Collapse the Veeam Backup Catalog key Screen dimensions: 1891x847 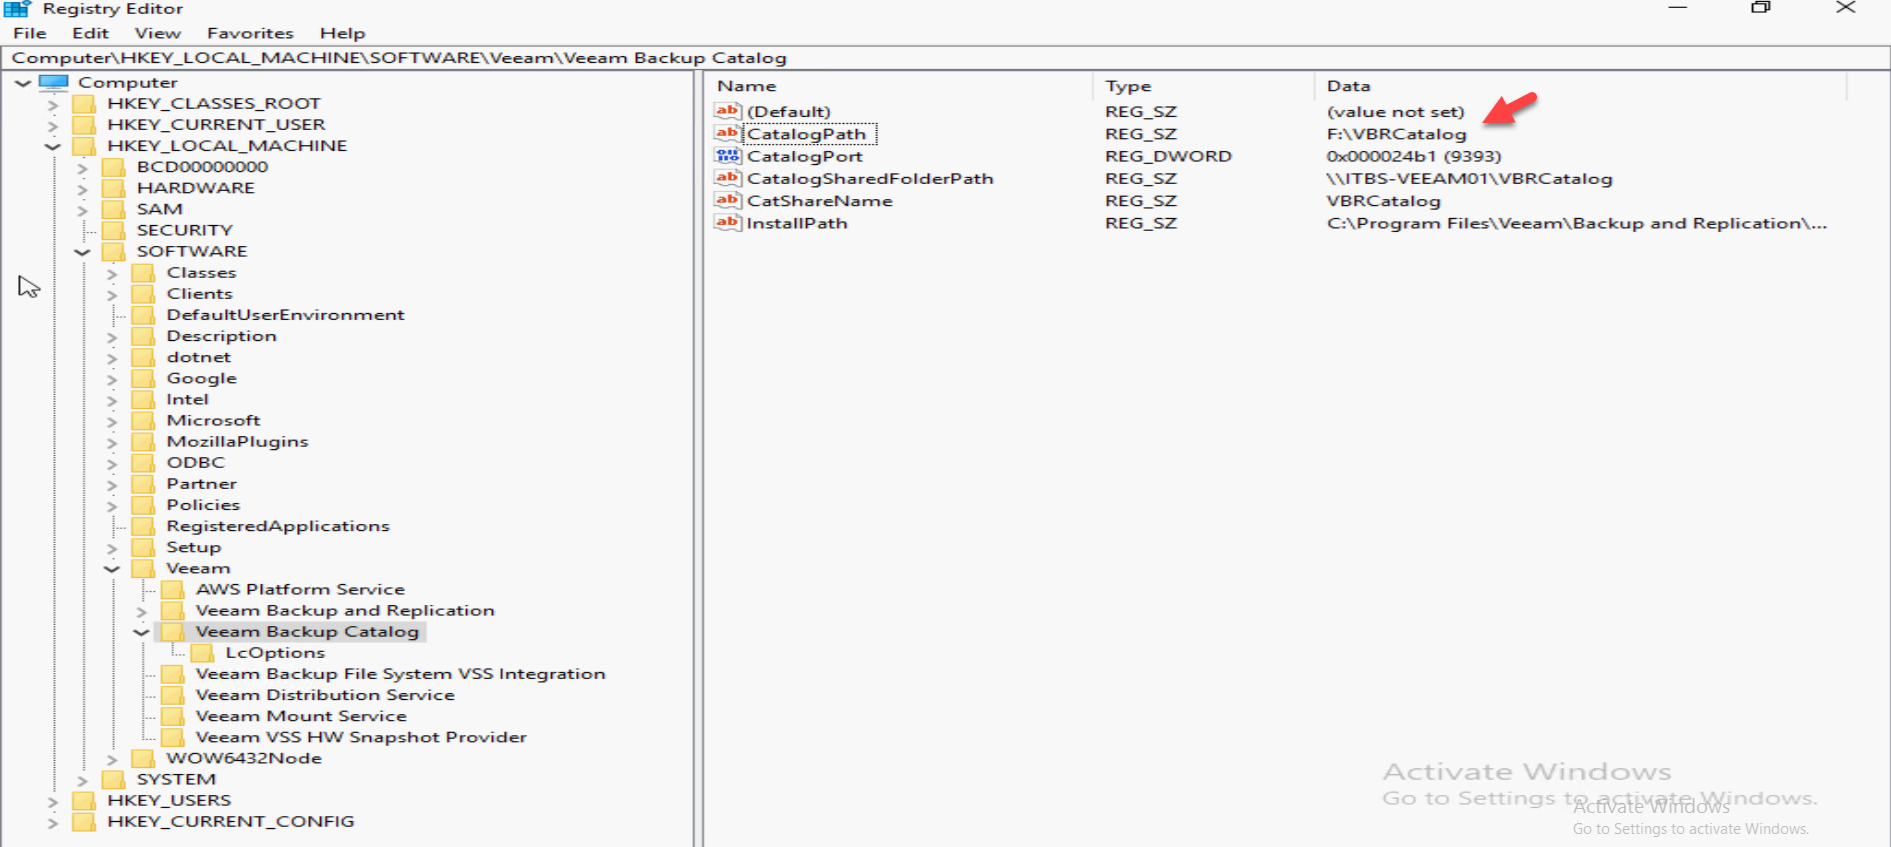pyautogui.click(x=141, y=632)
